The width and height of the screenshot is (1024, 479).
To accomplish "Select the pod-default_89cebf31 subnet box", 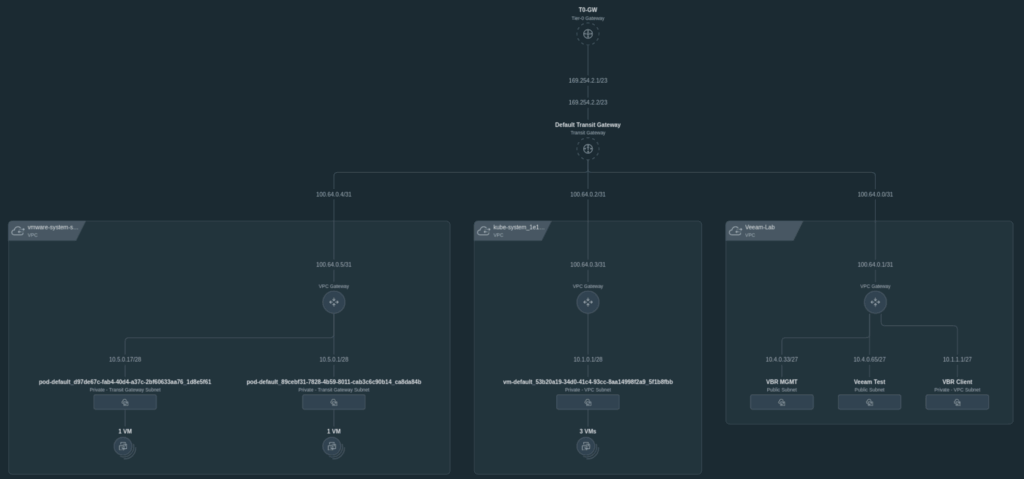I will click(334, 402).
